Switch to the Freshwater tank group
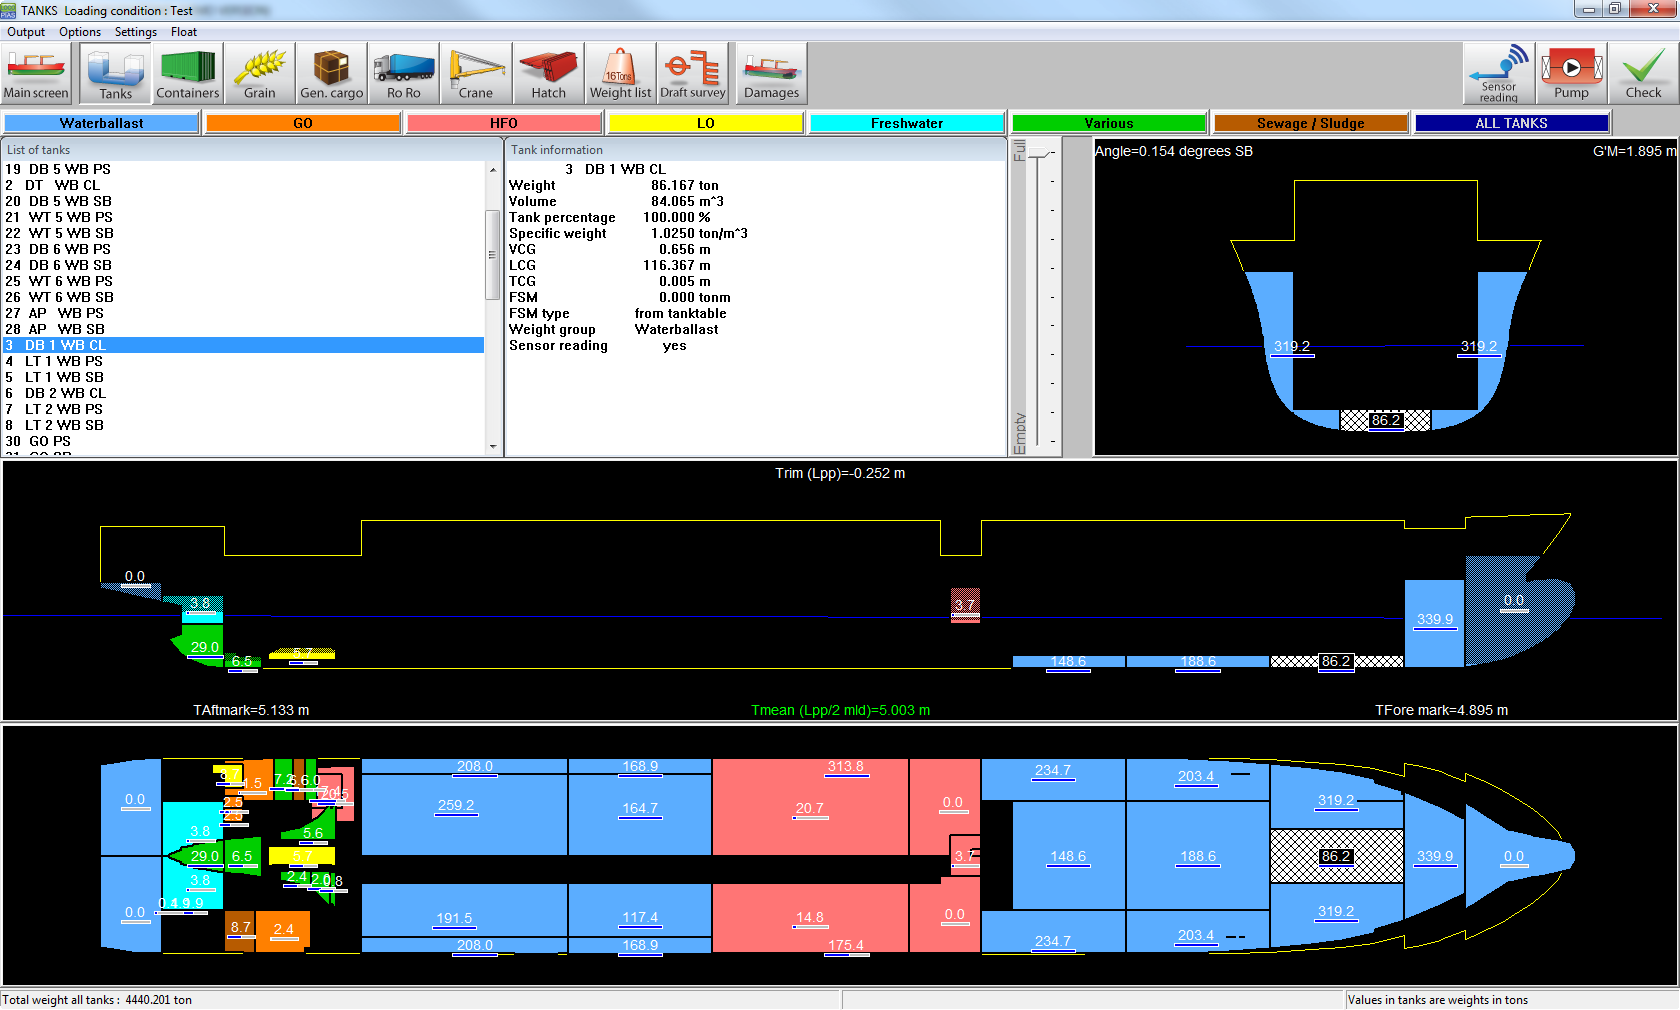This screenshot has width=1680, height=1010. point(907,123)
